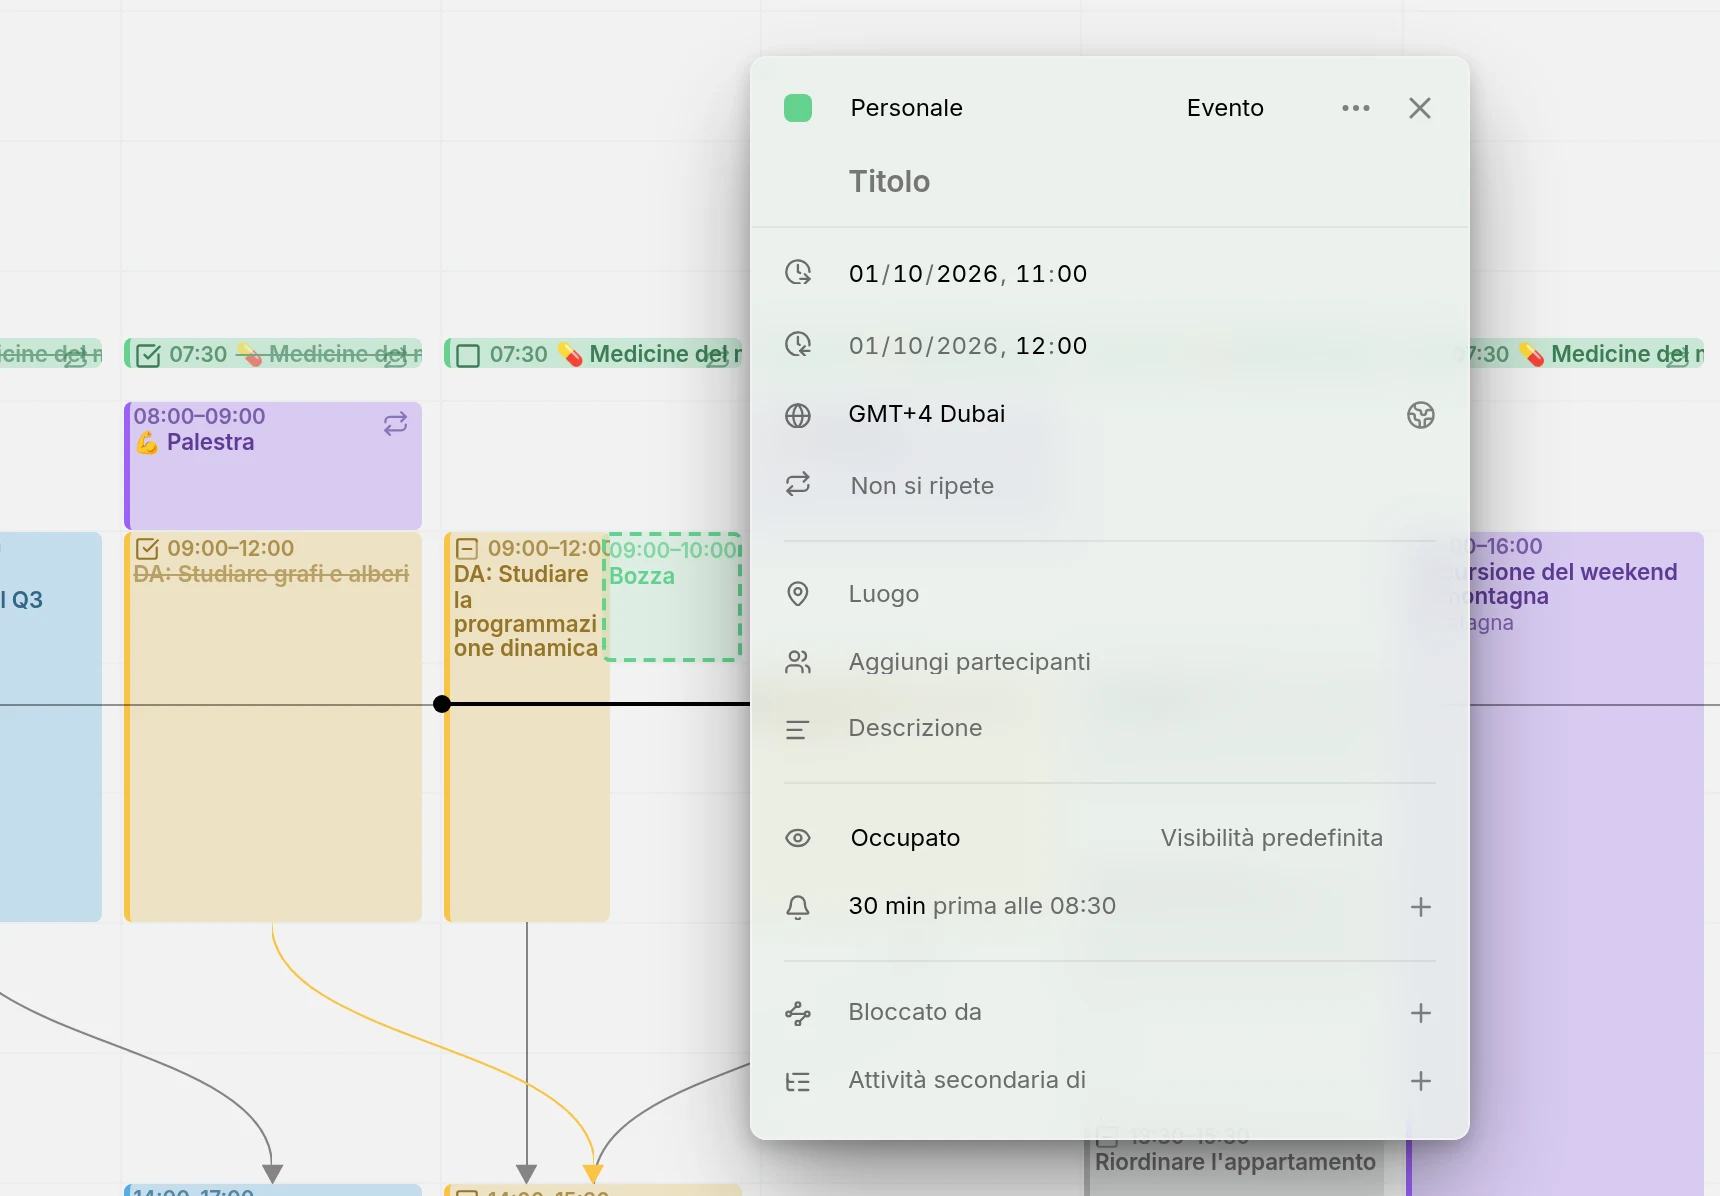
Task: Click the Descrizione field
Action: point(915,728)
